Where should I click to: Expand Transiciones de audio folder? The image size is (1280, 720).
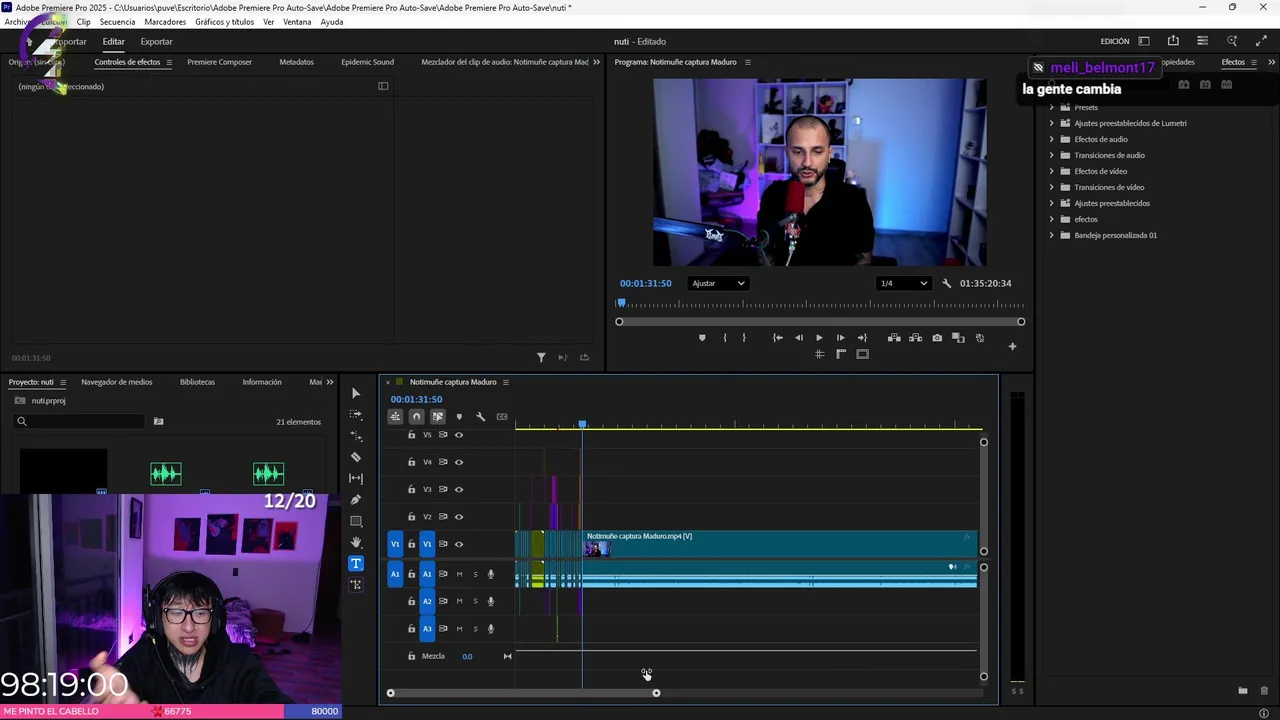(x=1051, y=155)
